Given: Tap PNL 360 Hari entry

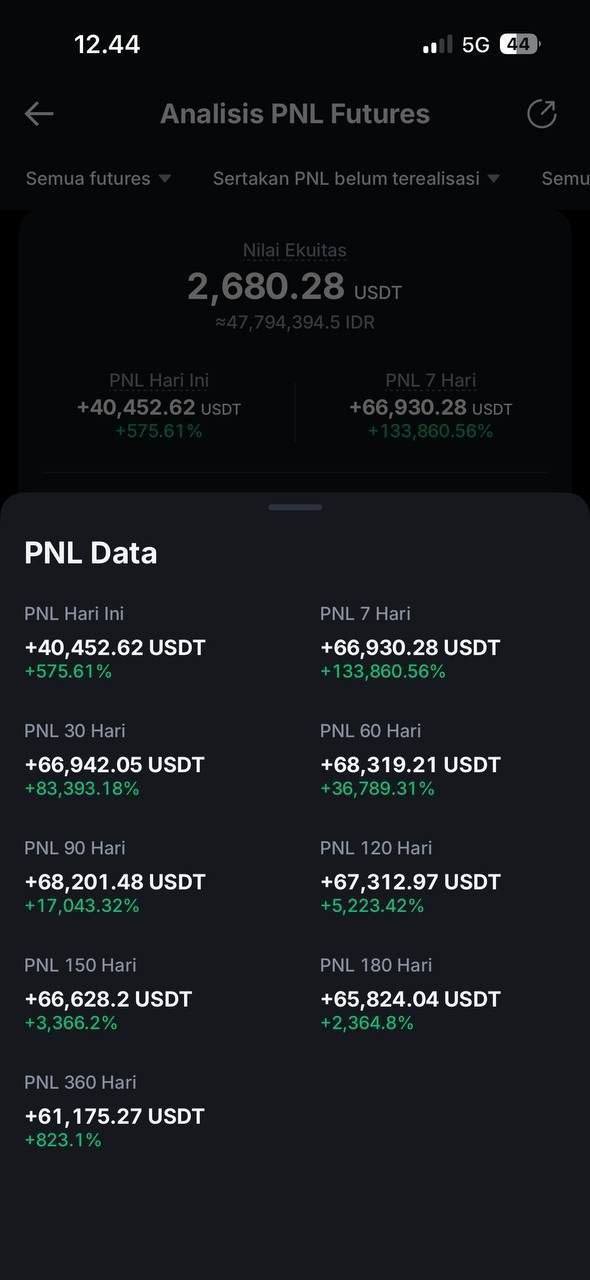Looking at the screenshot, I should coord(114,1111).
